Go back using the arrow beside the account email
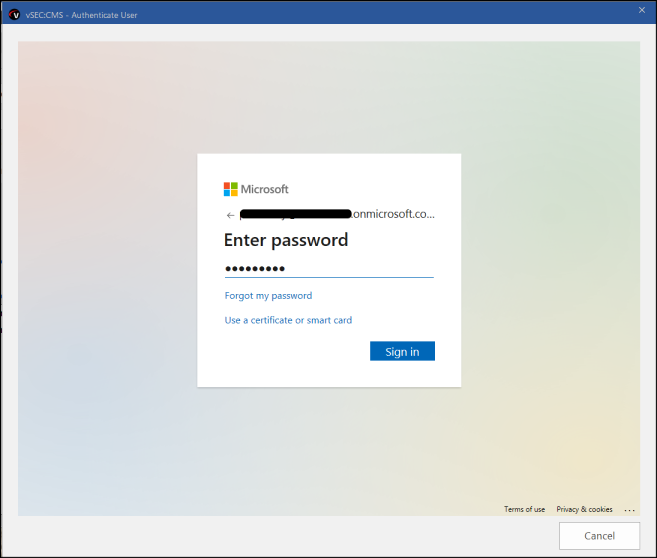The width and height of the screenshot is (657, 558). tap(230, 215)
